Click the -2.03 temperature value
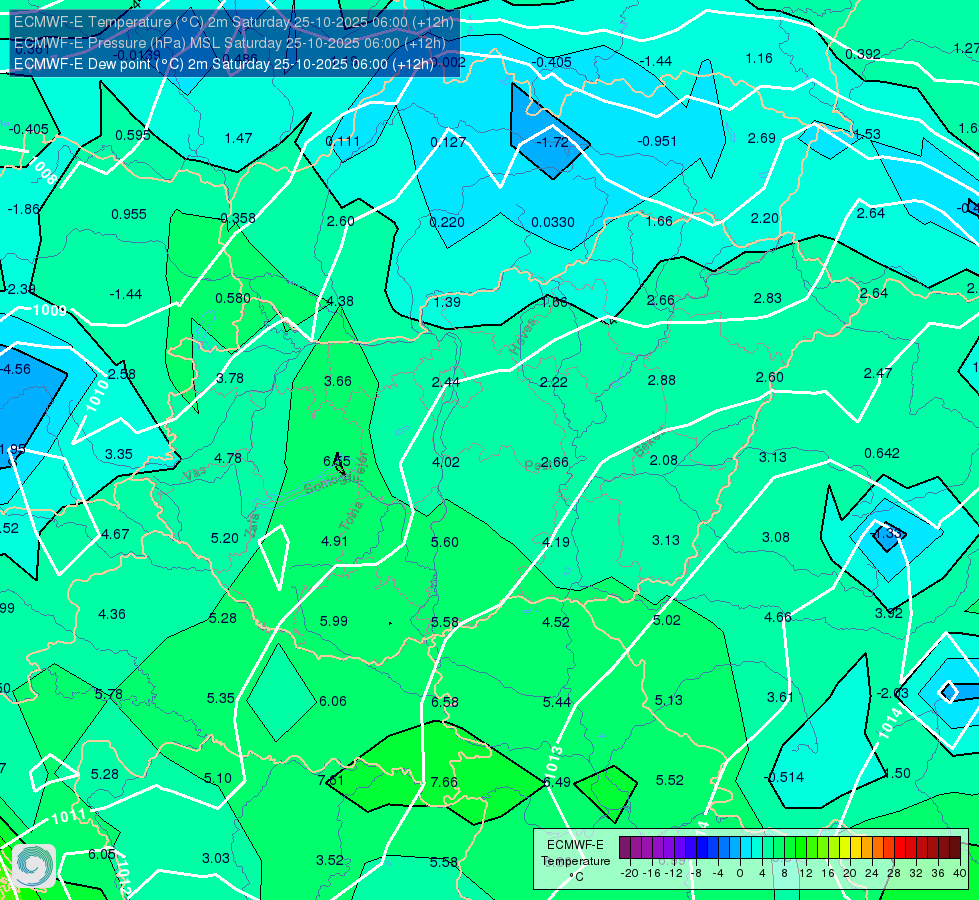Screen dimensions: 979x900 pyautogui.click(x=892, y=693)
